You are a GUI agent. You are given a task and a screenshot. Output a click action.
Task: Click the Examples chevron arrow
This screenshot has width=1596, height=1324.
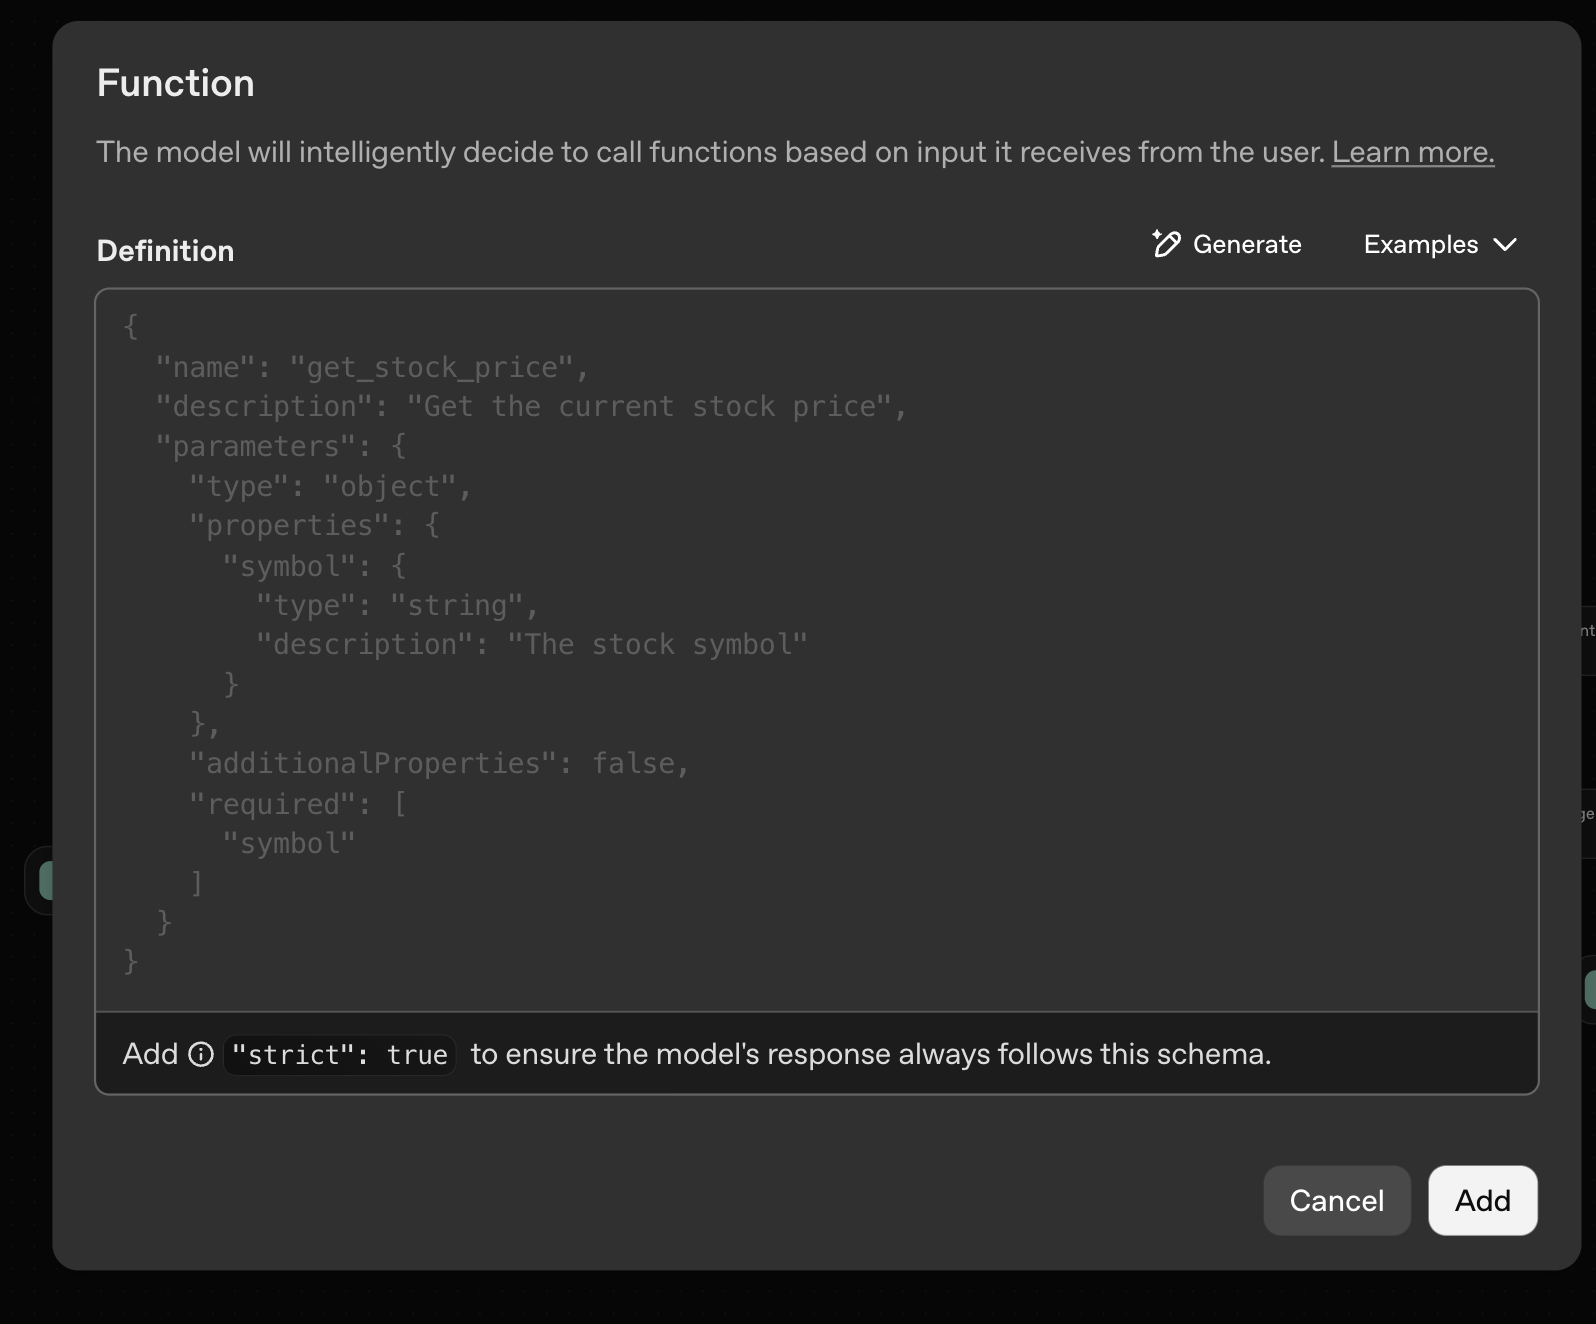tap(1505, 245)
